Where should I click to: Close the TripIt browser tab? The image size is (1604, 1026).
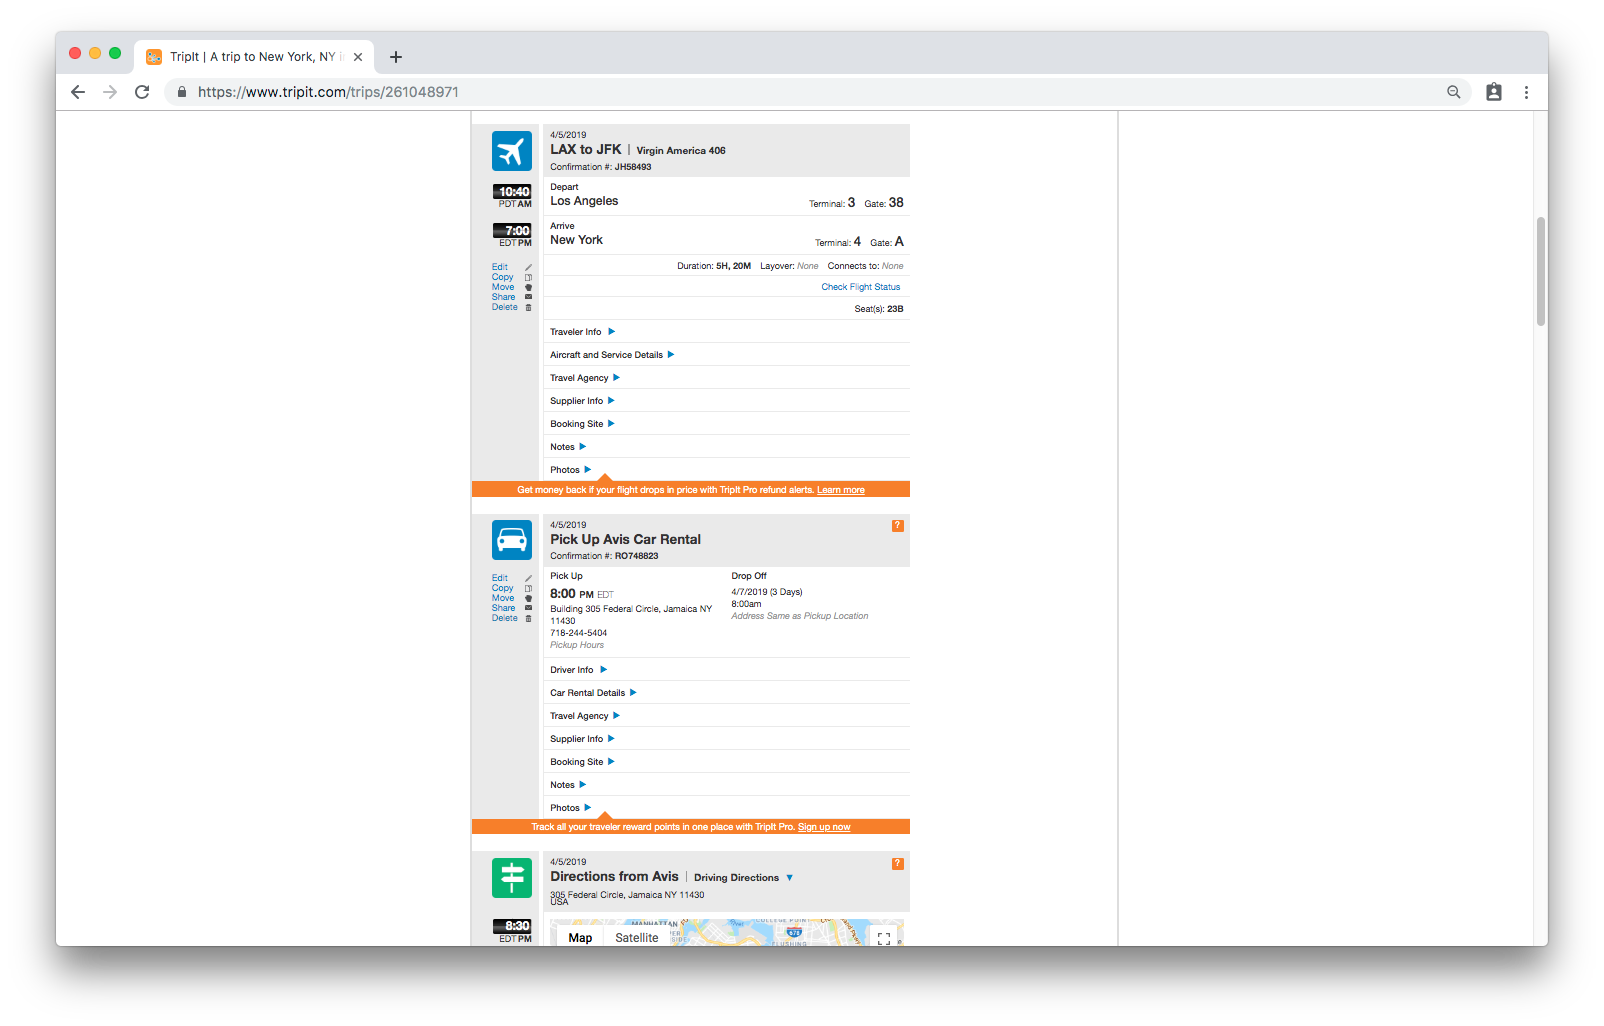point(358,57)
